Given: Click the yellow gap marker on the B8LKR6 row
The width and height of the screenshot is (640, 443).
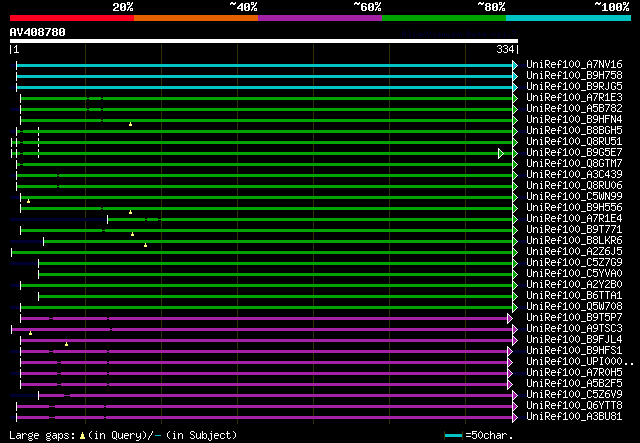Looking at the screenshot, I should pos(145,244).
